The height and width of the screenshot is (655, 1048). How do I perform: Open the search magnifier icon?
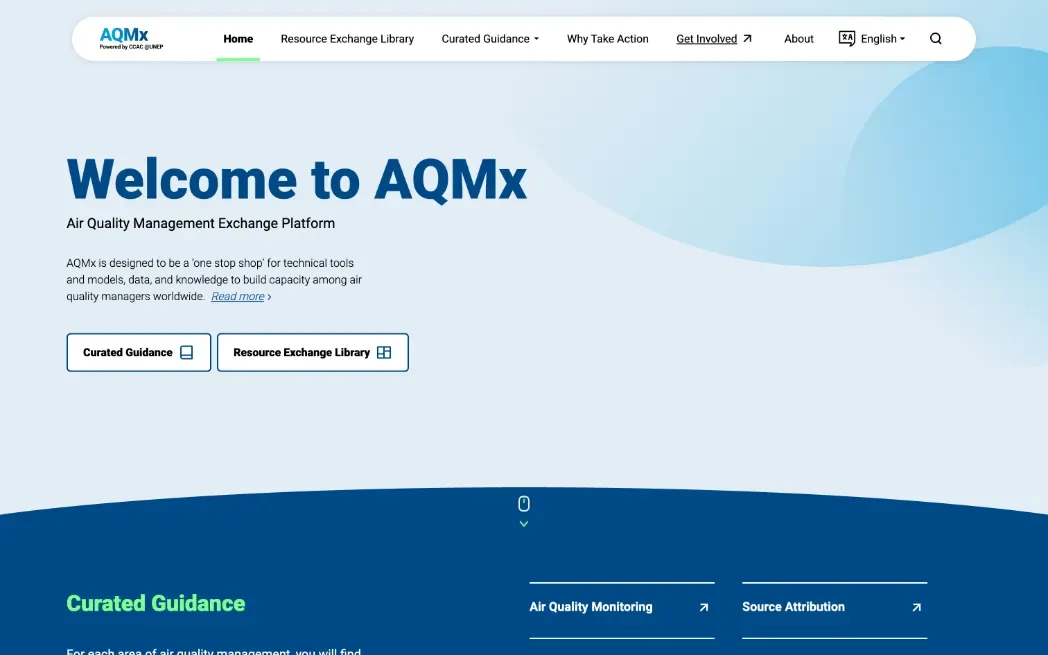(936, 39)
